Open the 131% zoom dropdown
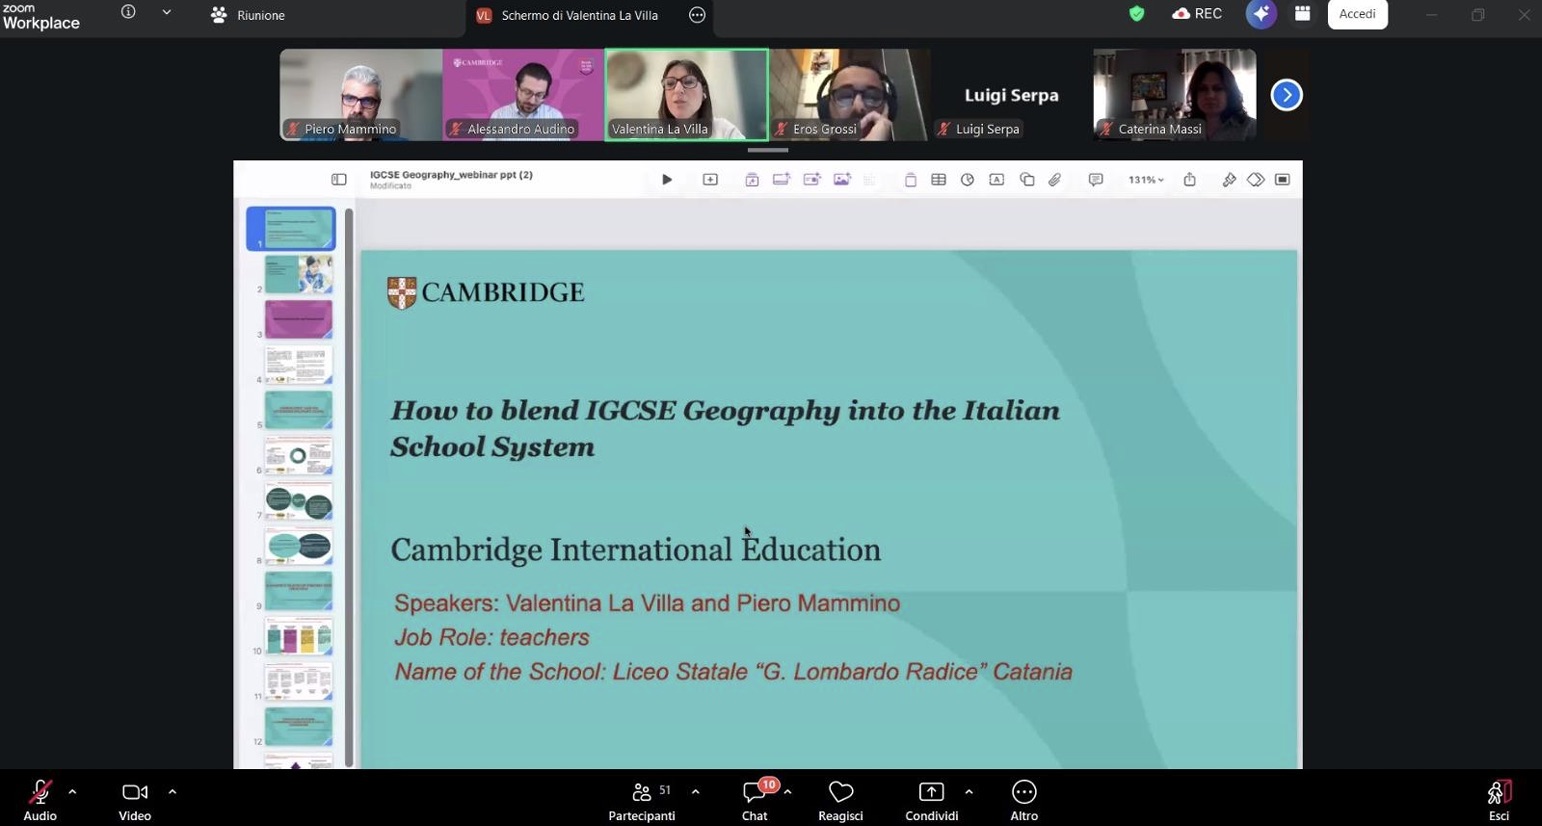This screenshot has height=826, width=1542. pyautogui.click(x=1146, y=180)
